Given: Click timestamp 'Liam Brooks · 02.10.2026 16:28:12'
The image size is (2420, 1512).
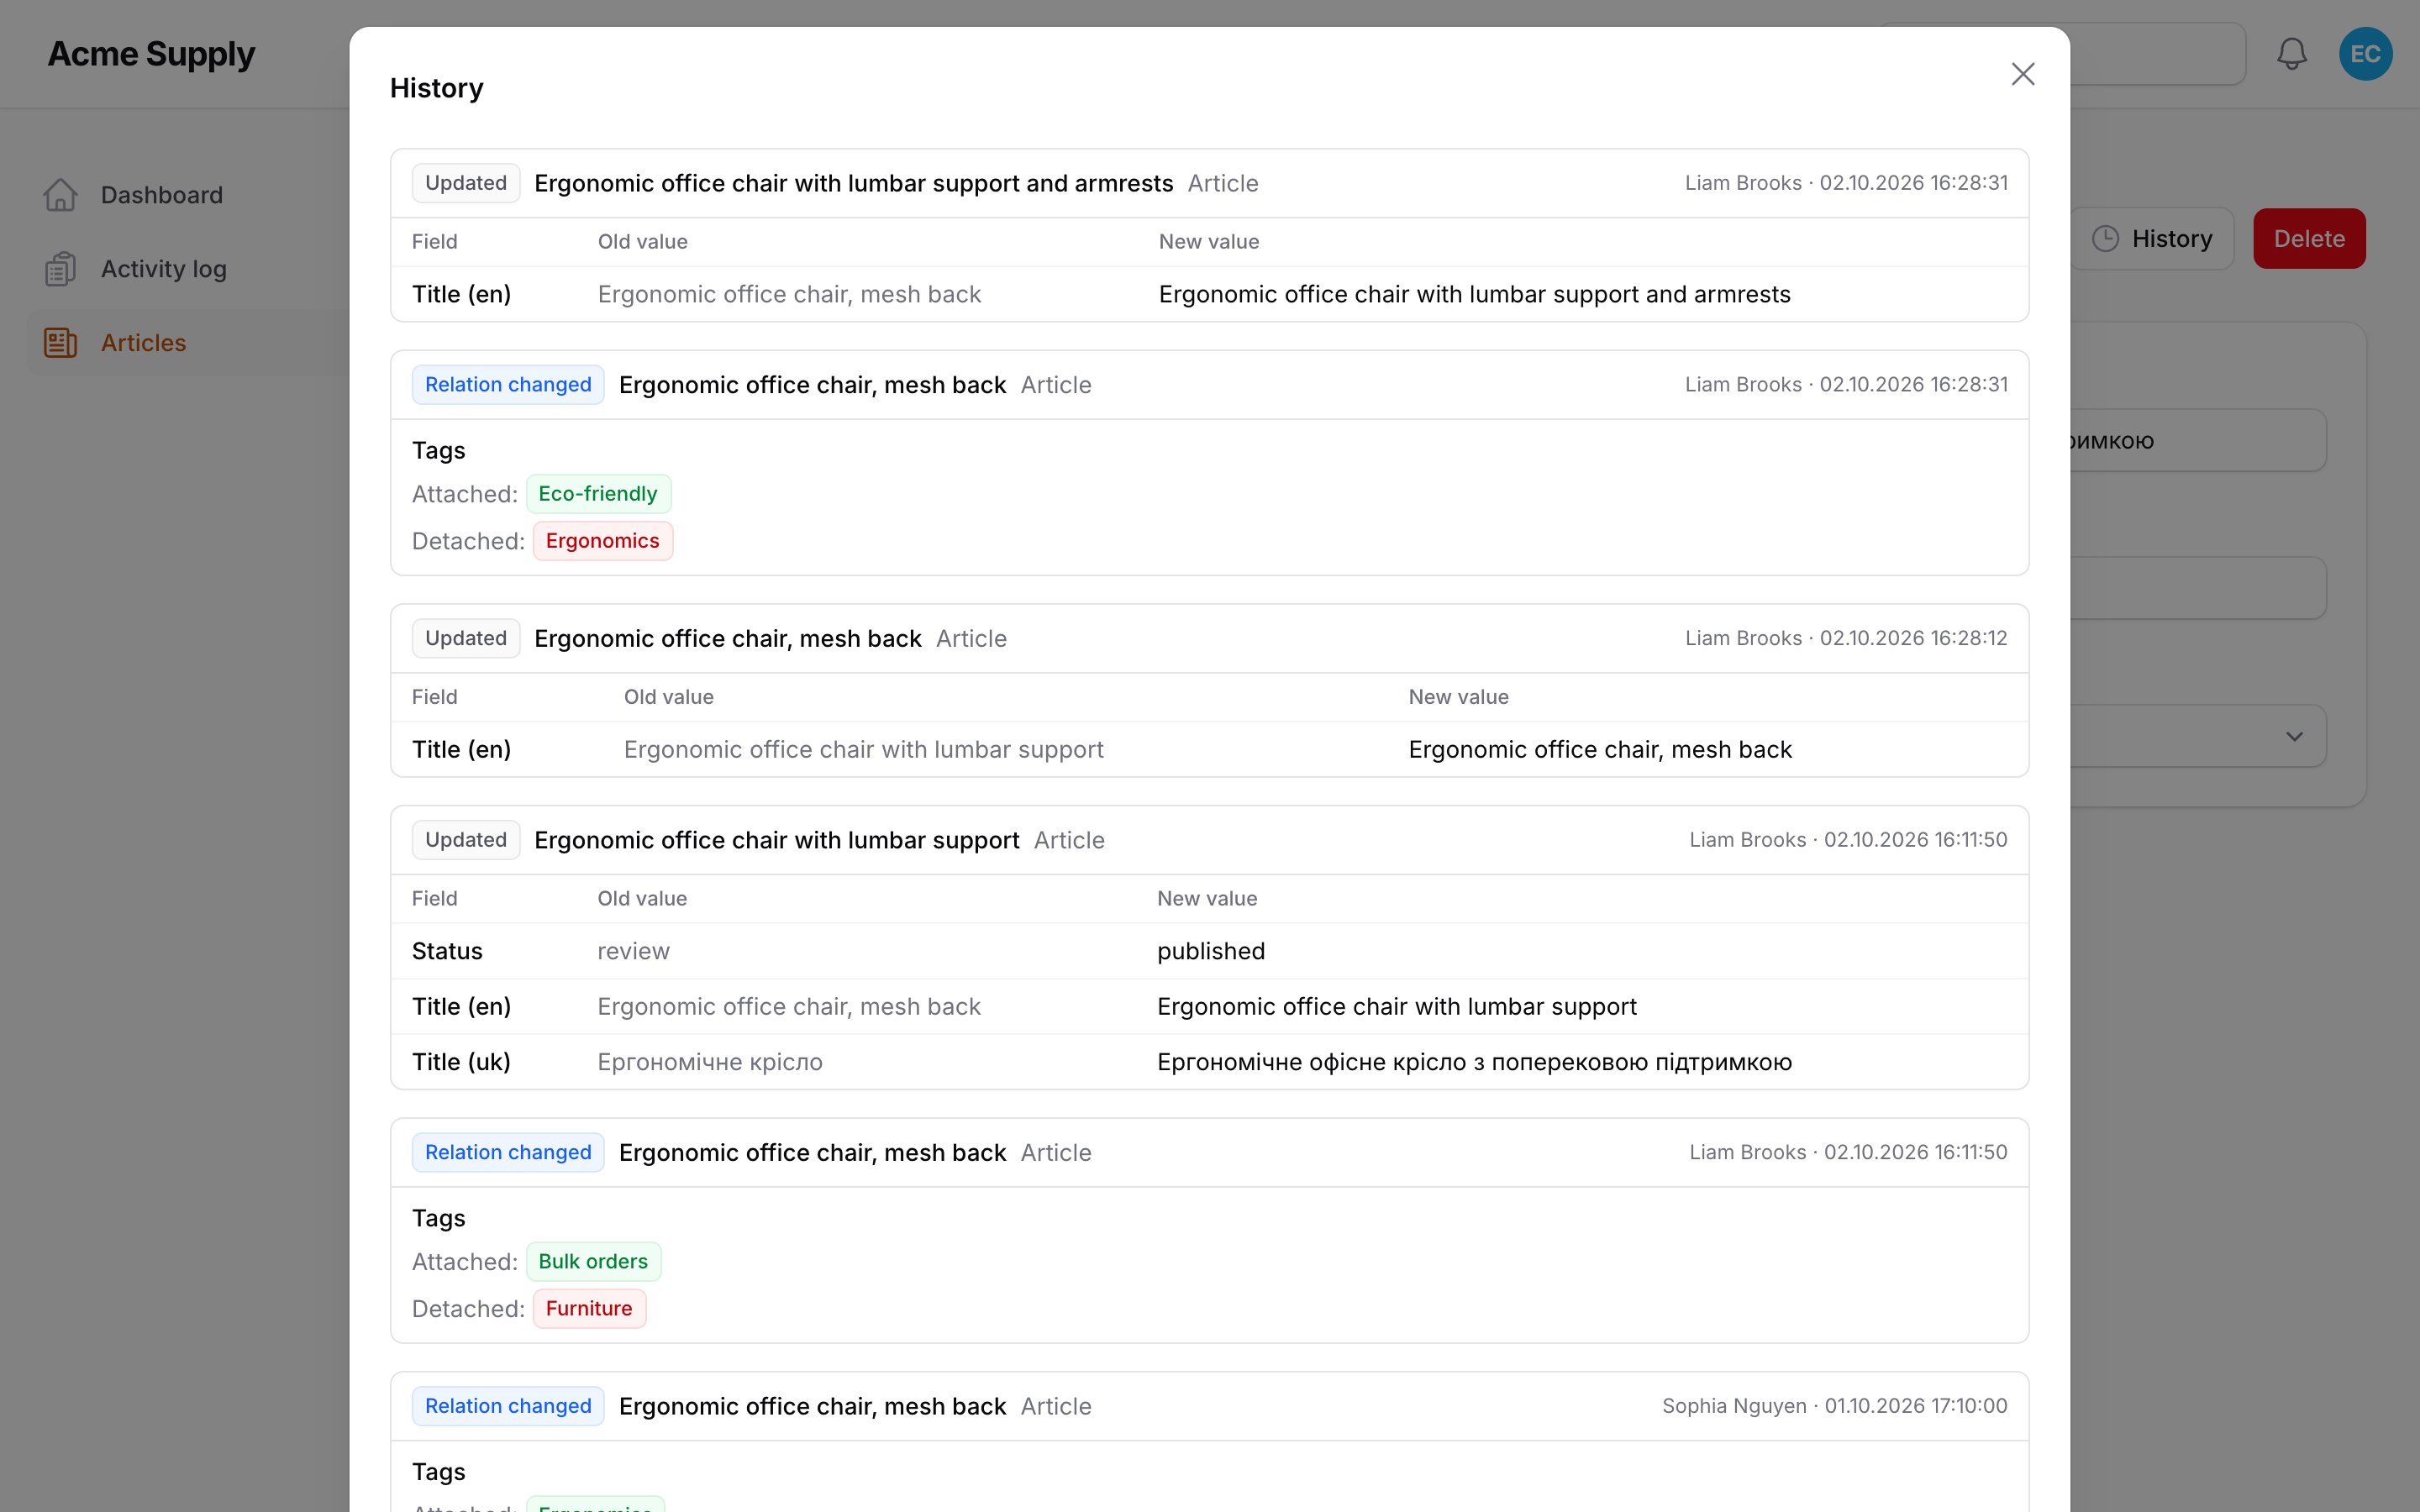Looking at the screenshot, I should (x=1846, y=638).
